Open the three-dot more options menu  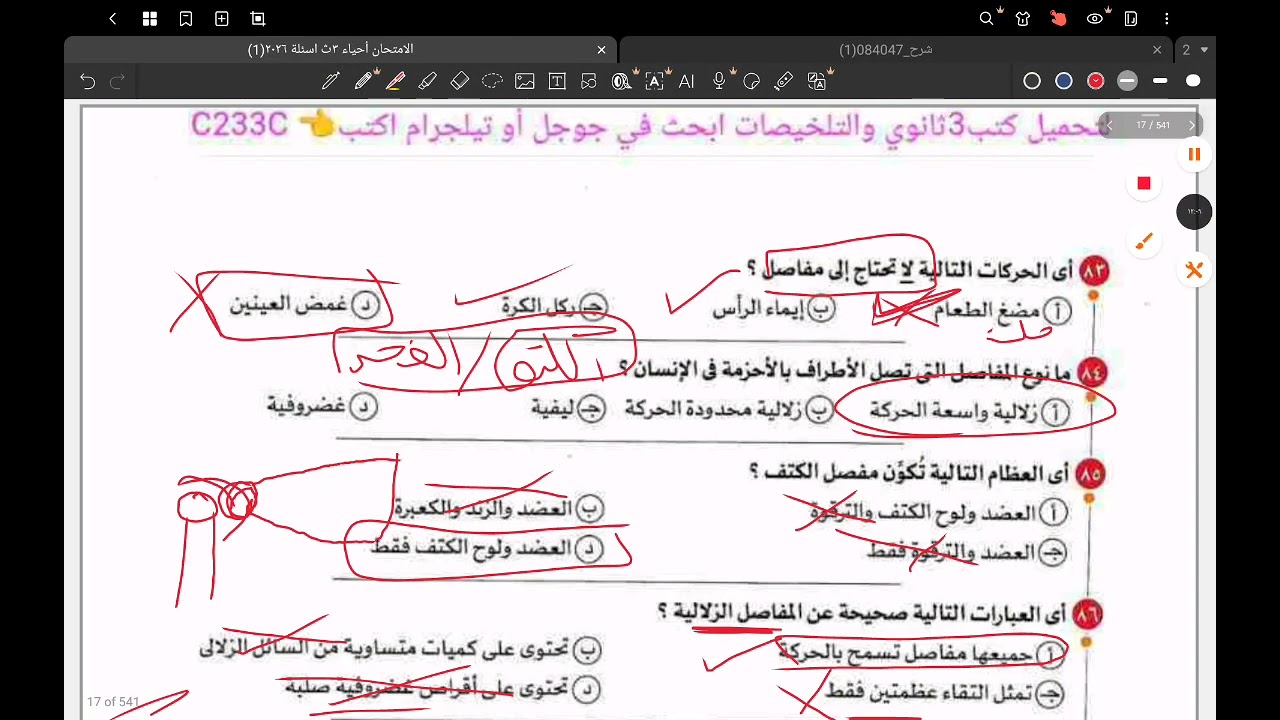1167,19
